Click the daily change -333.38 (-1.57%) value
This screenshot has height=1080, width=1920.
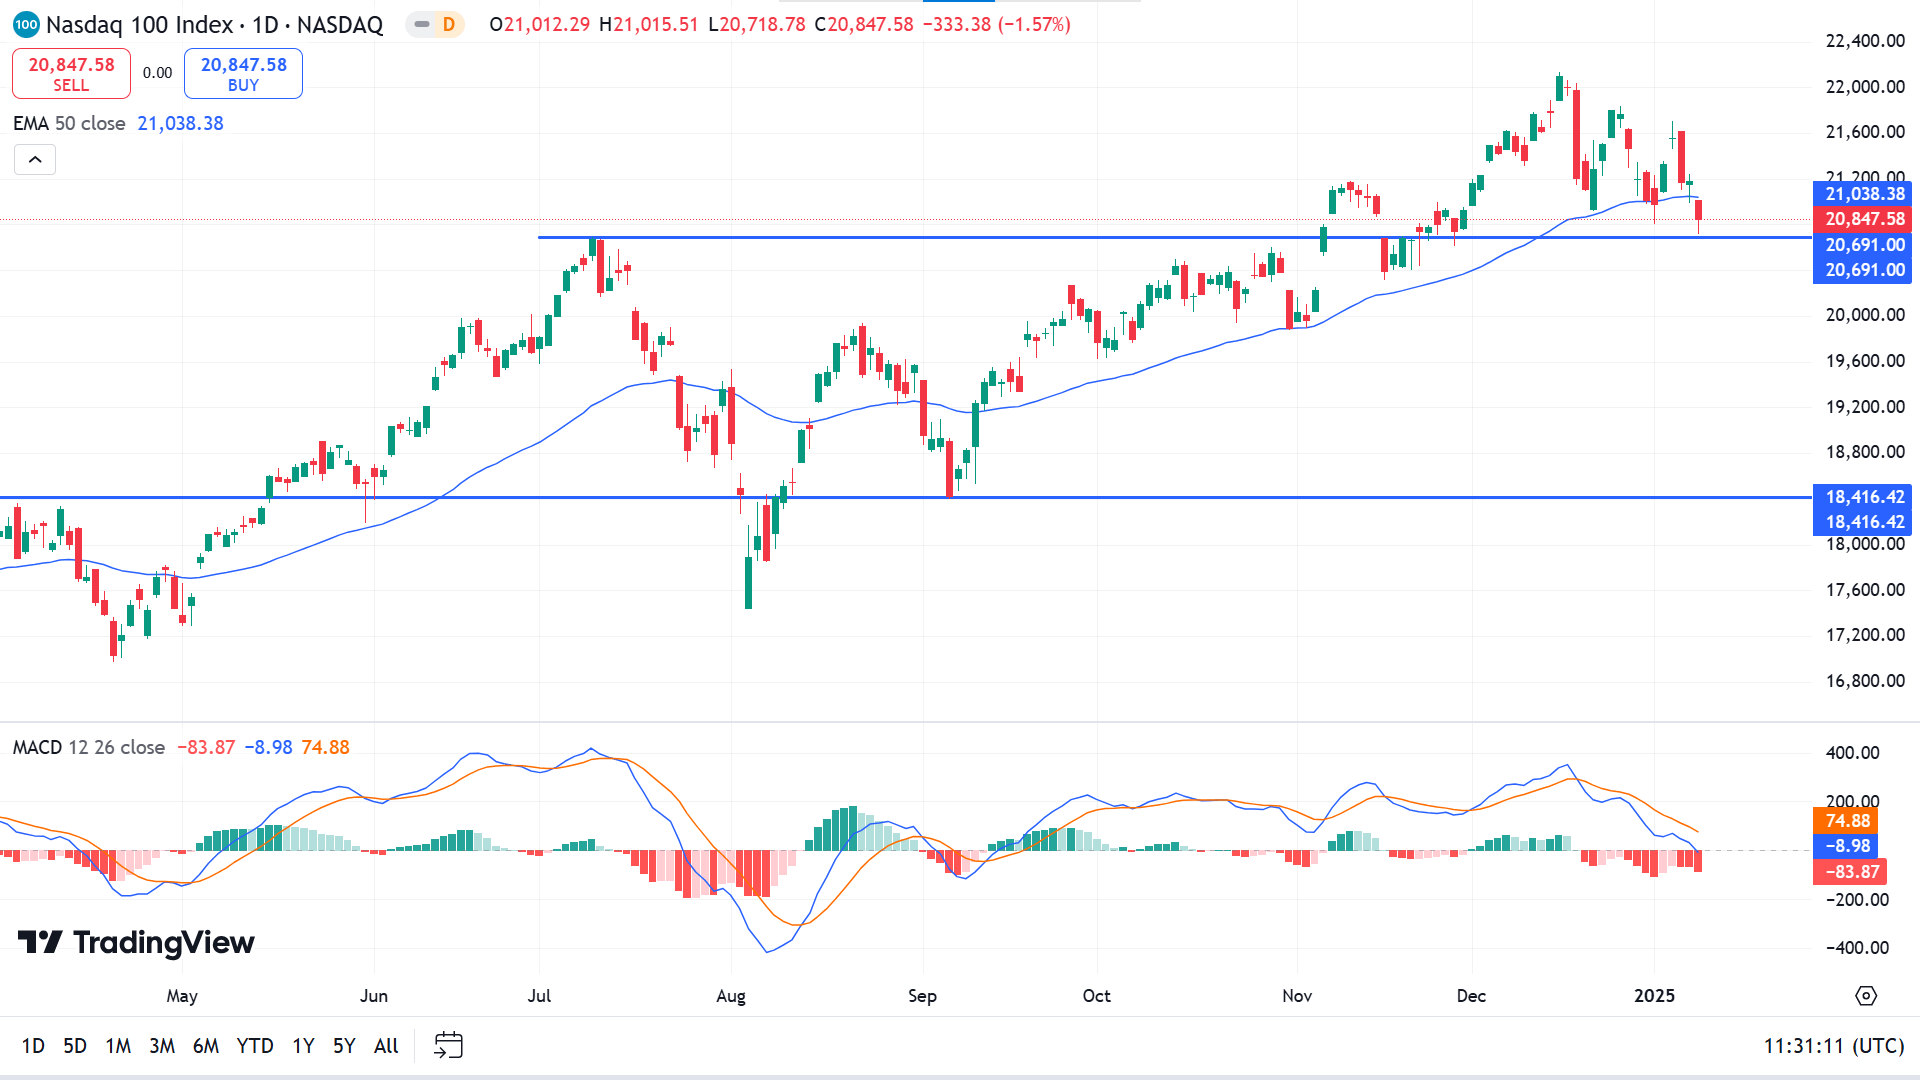[996, 25]
